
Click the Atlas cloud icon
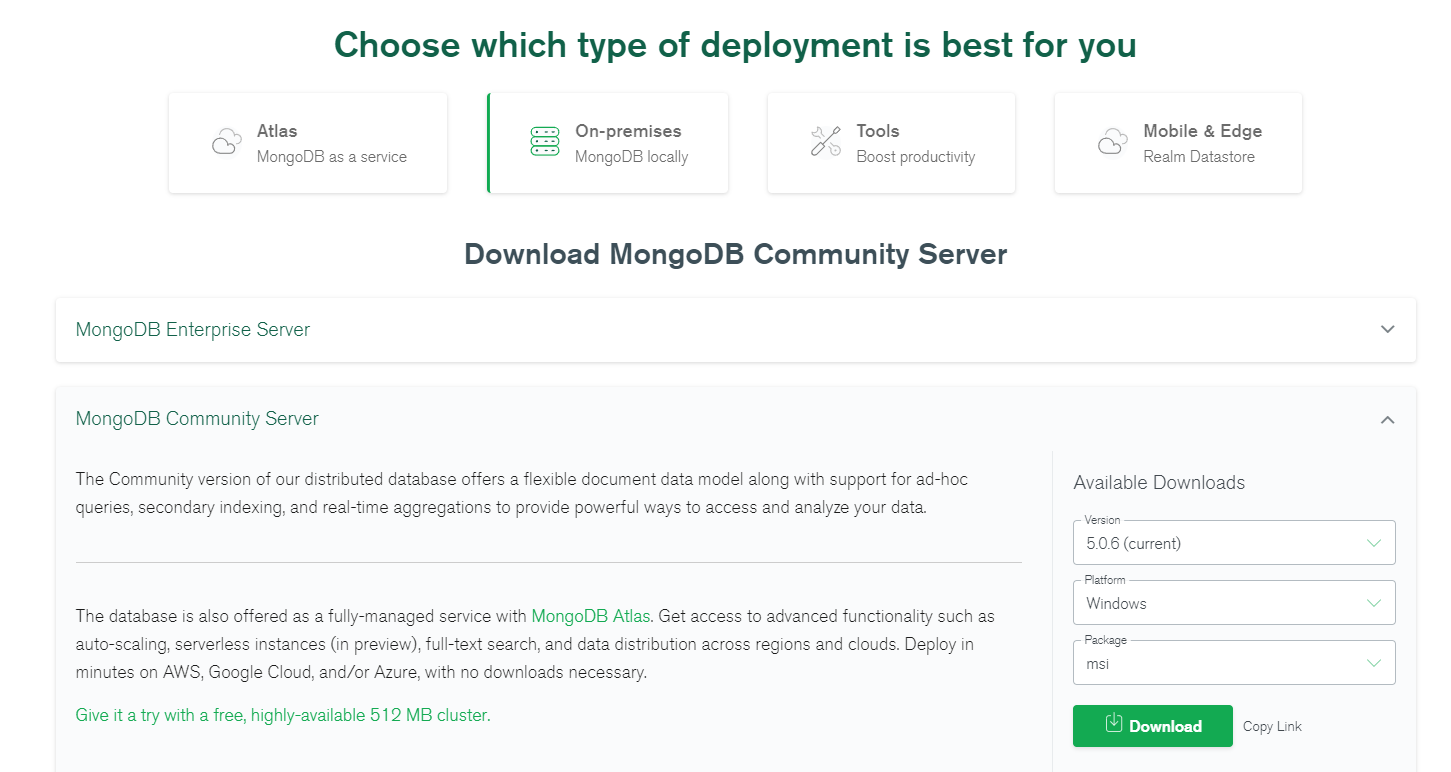tap(227, 142)
